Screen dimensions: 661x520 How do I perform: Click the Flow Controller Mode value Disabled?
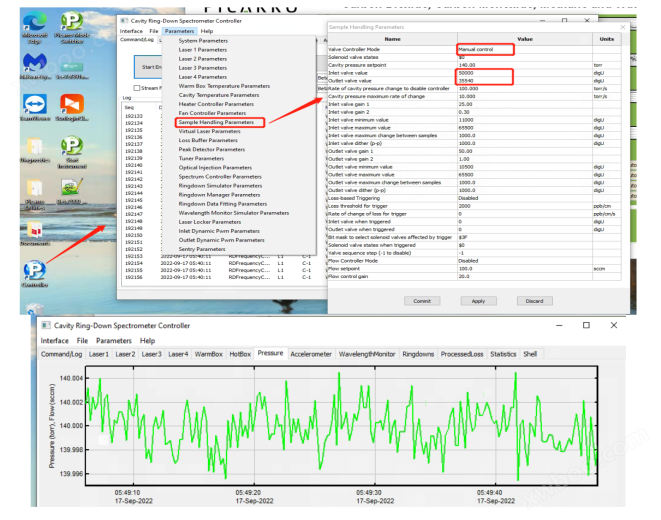[525, 261]
